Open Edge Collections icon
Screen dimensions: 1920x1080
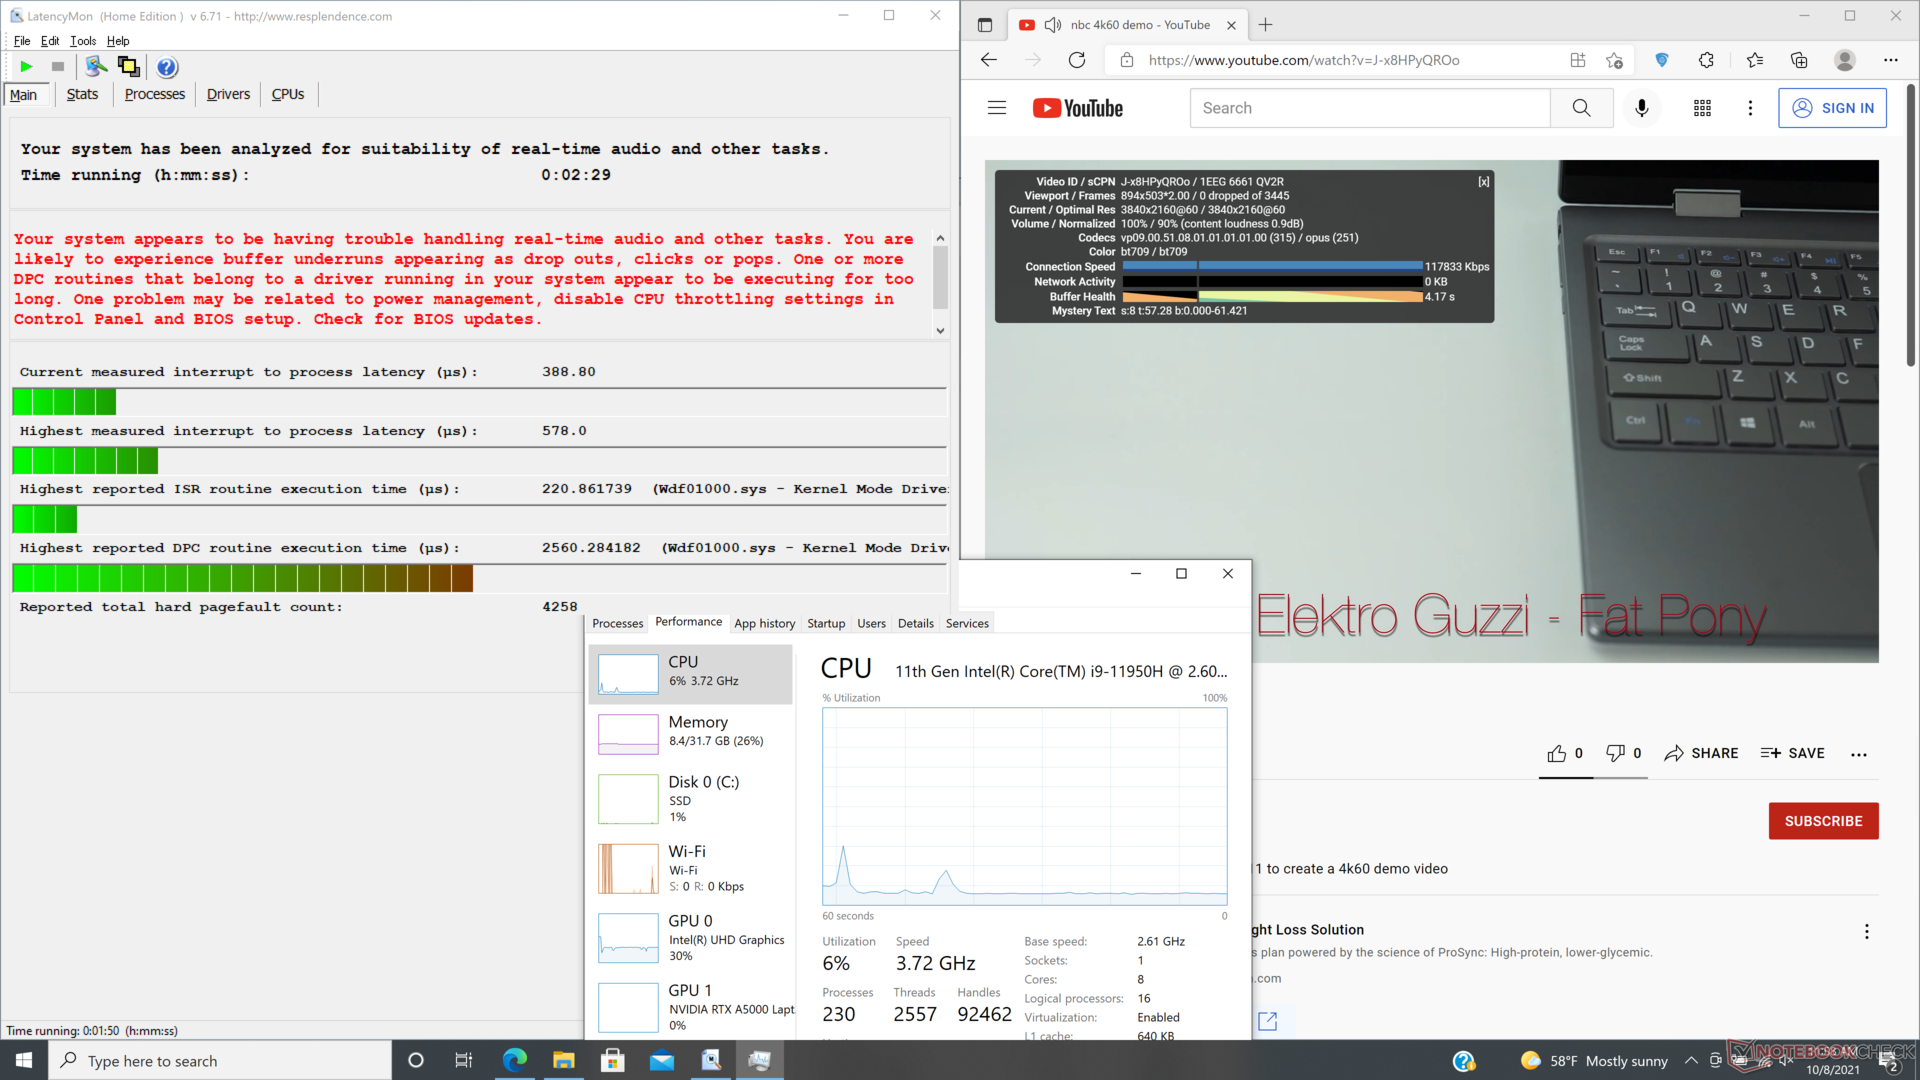click(x=1799, y=60)
